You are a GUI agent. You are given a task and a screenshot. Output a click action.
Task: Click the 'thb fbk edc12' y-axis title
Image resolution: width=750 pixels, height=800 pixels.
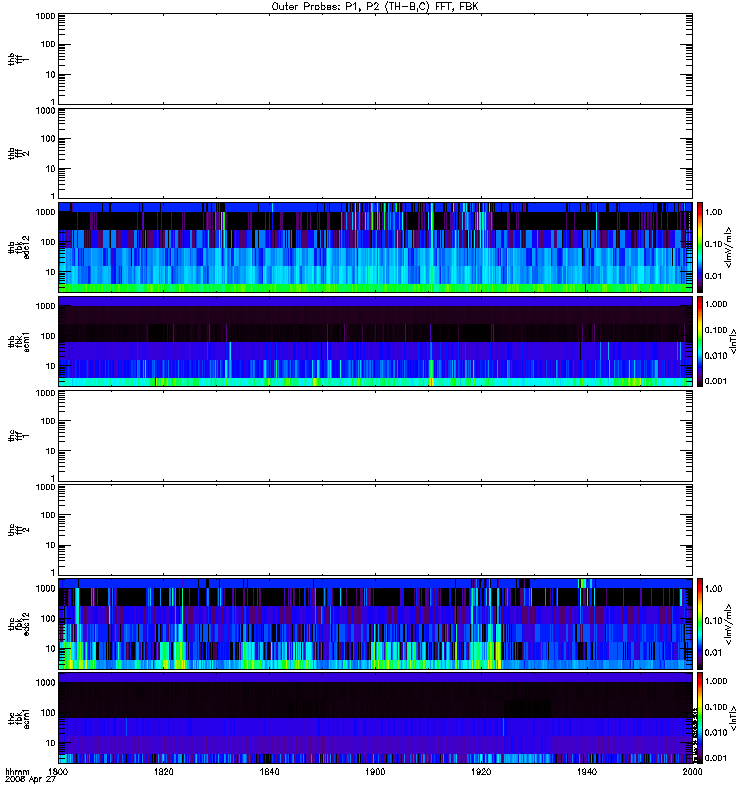18,247
